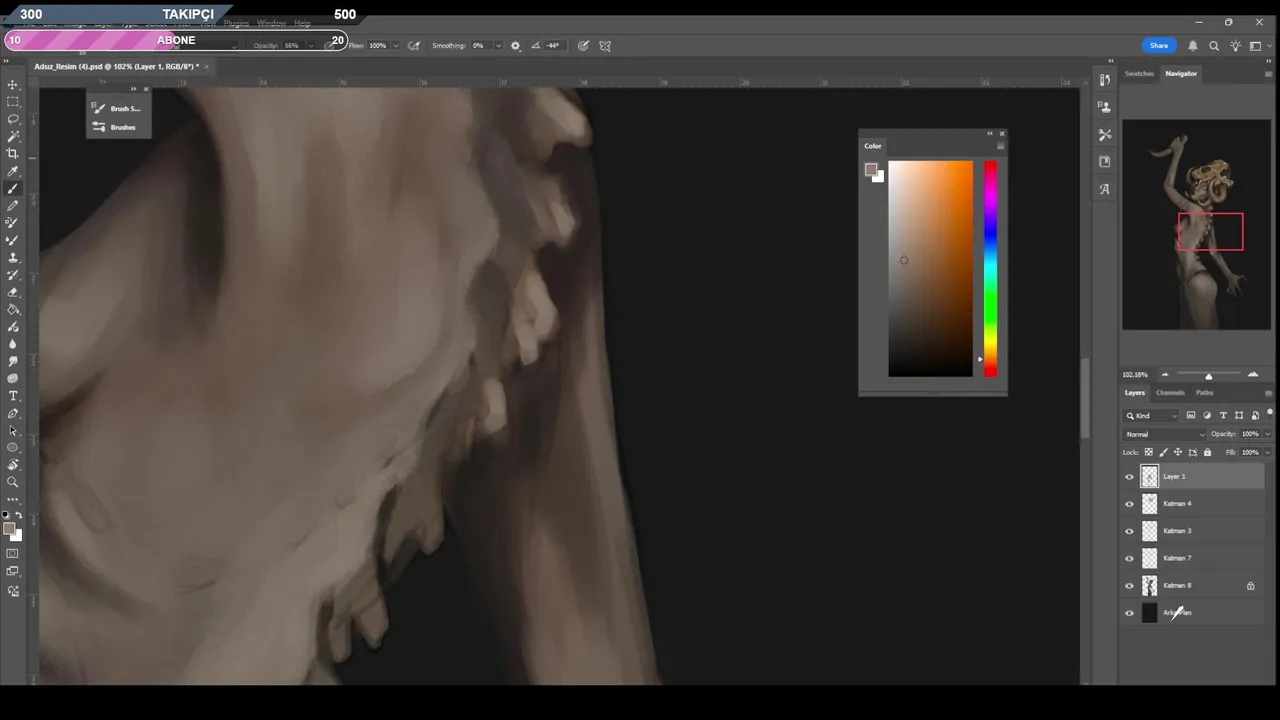Hide Katman 7 layer visibility
The height and width of the screenshot is (720, 1280).
(1130, 559)
